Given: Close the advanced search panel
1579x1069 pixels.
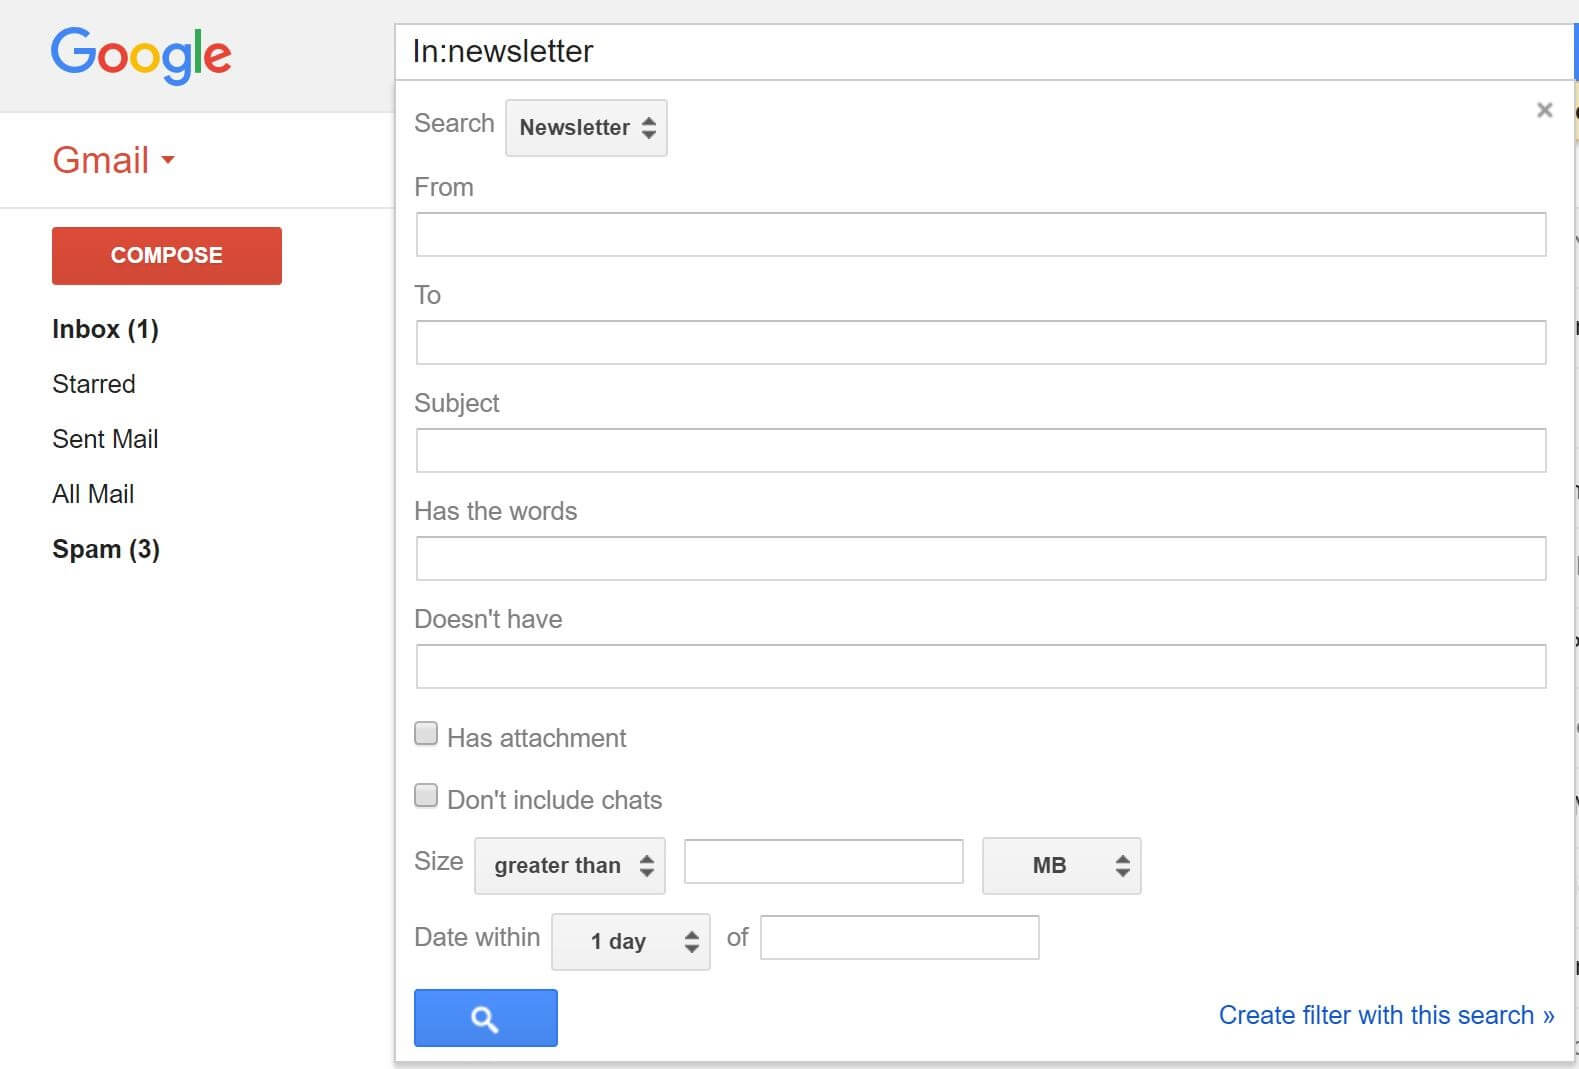Looking at the screenshot, I should [x=1544, y=110].
